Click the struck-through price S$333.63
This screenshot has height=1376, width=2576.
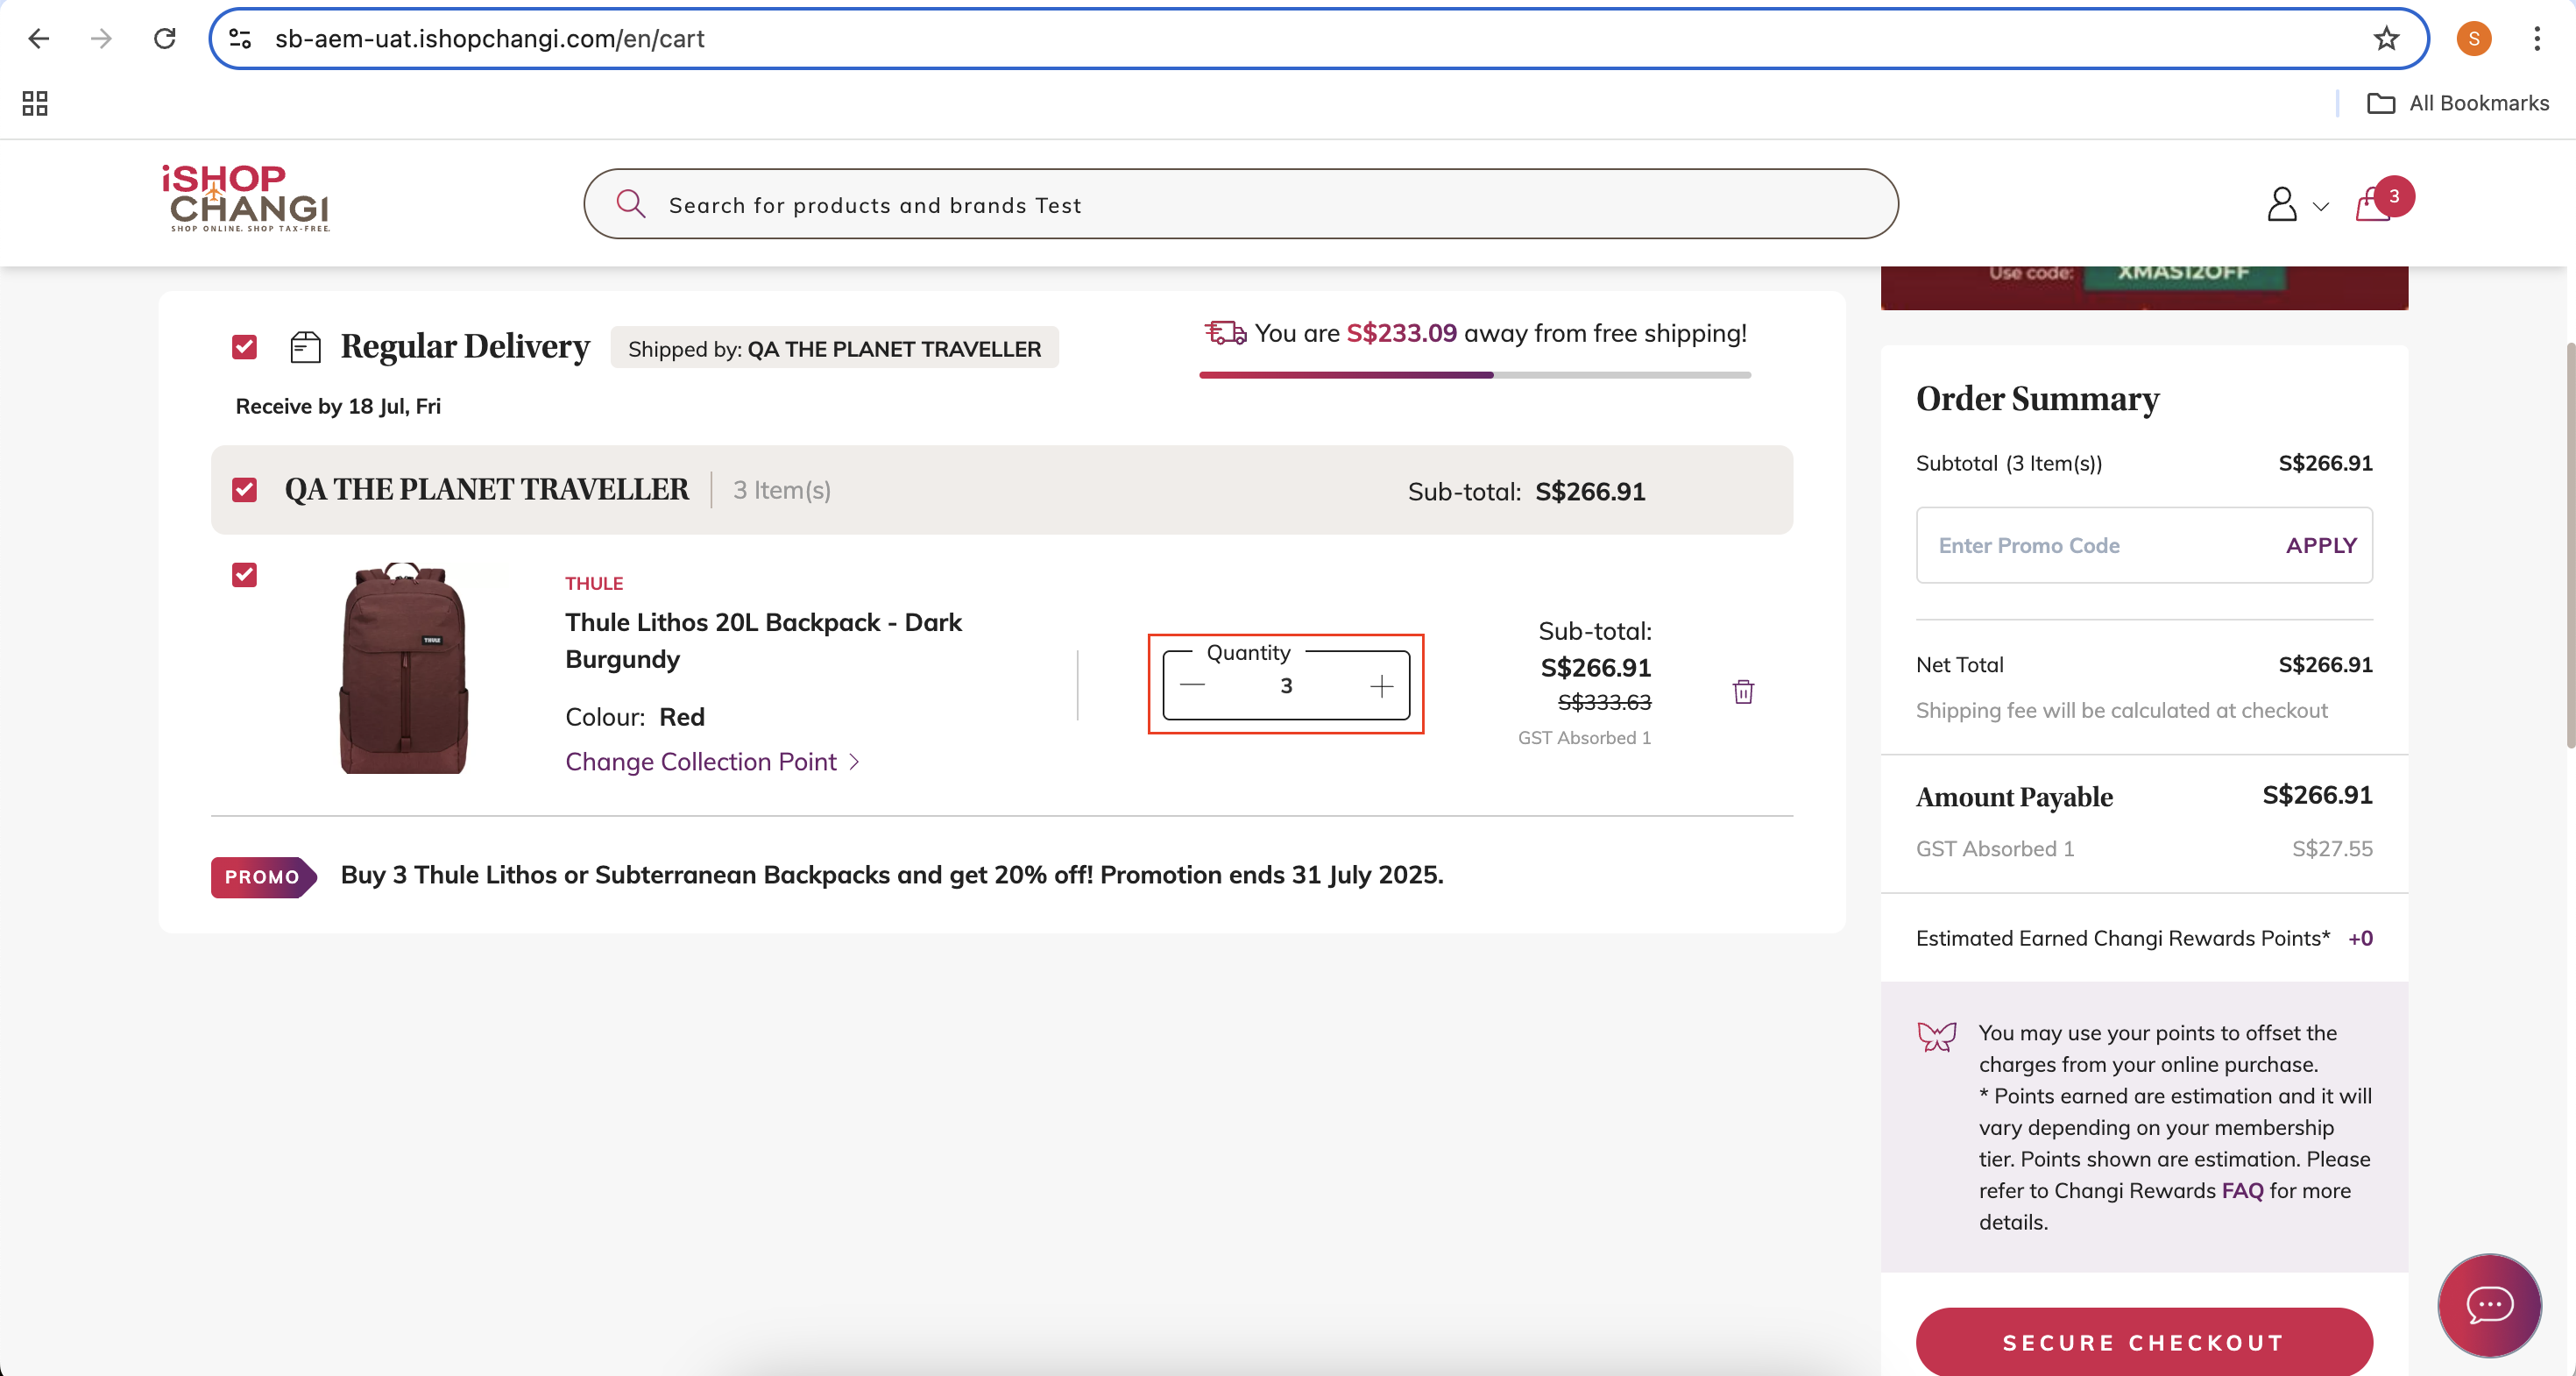pos(1604,702)
